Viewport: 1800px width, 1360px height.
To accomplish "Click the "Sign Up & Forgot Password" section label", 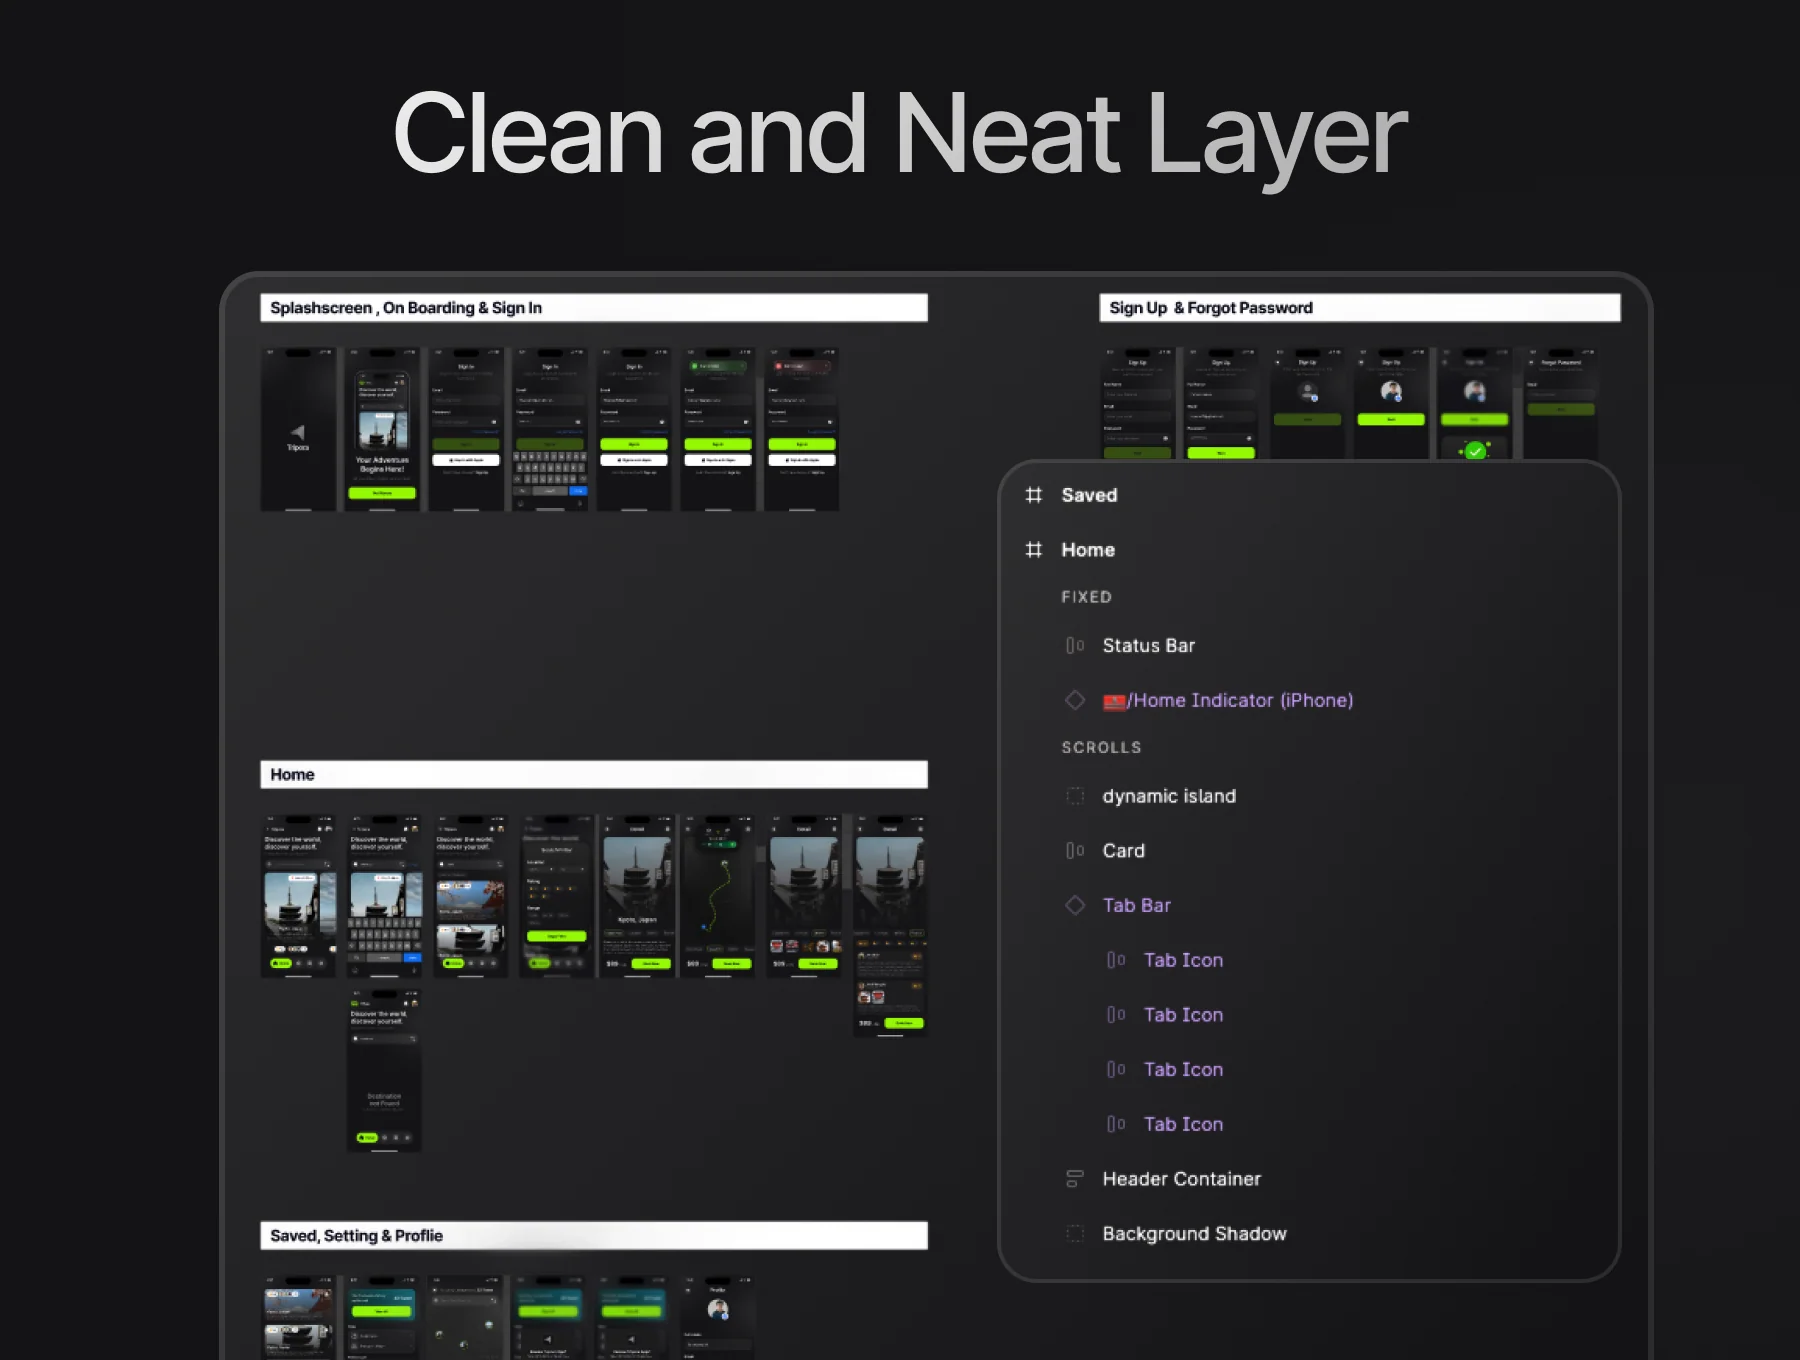I will 1360,308.
